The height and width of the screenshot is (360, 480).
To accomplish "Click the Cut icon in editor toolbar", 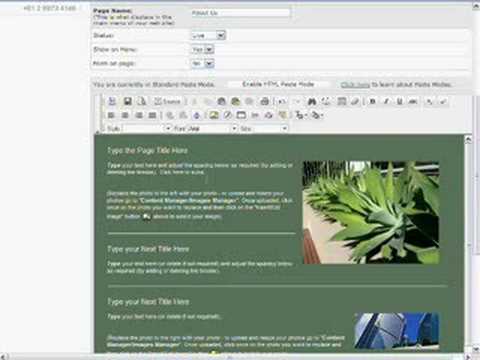I will pos(194,101).
